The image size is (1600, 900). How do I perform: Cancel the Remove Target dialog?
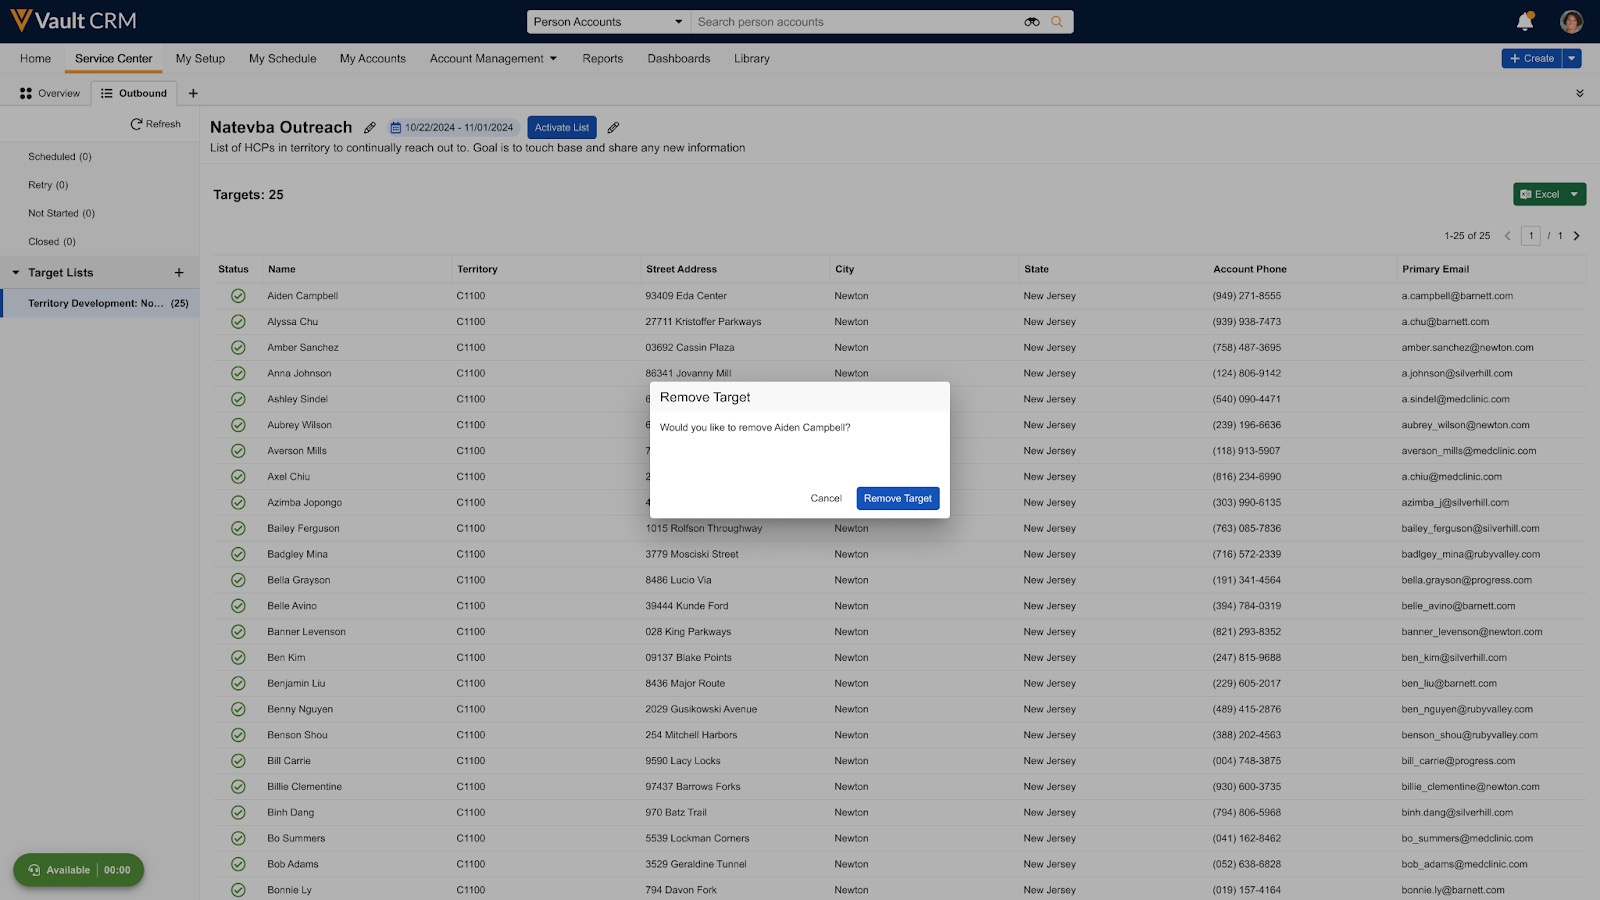[x=825, y=498]
